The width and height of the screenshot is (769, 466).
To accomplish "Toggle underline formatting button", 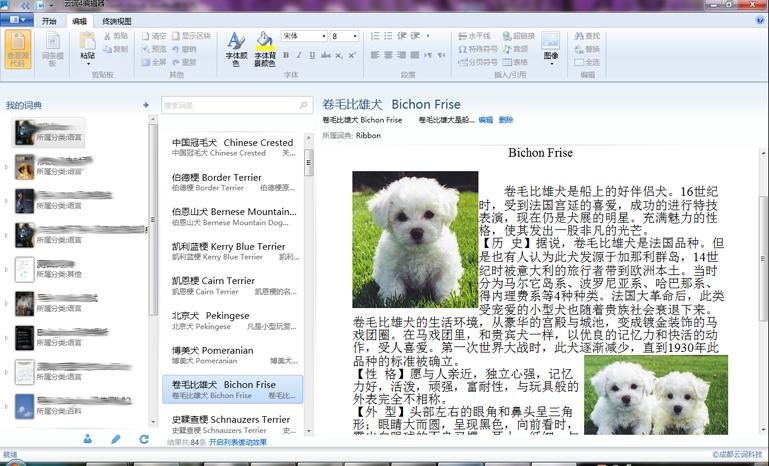I will point(312,55).
